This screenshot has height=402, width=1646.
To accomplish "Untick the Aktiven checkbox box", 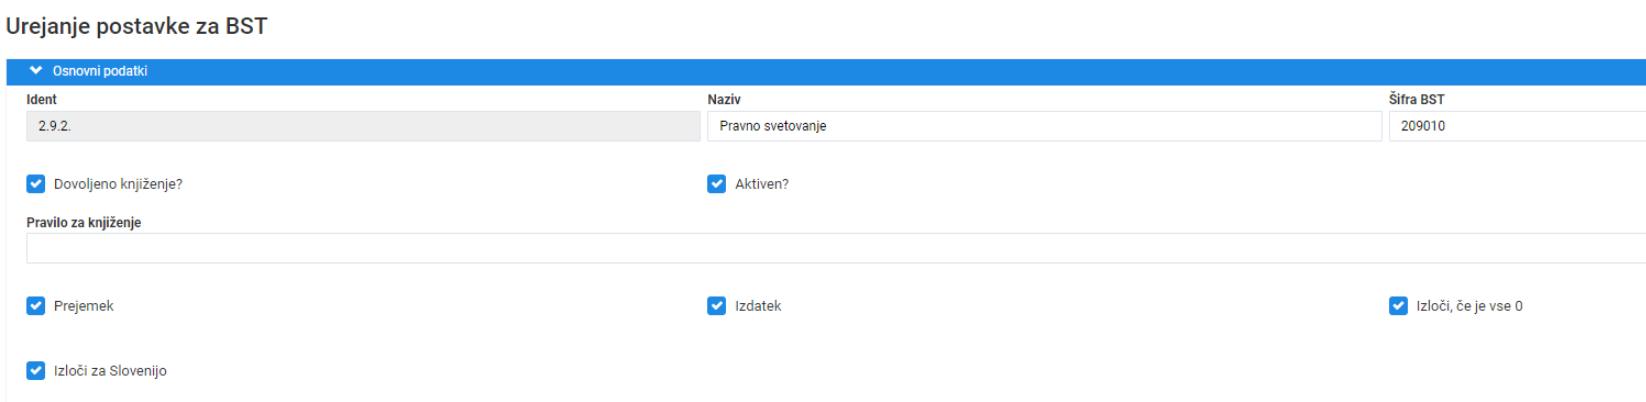I will tap(716, 184).
